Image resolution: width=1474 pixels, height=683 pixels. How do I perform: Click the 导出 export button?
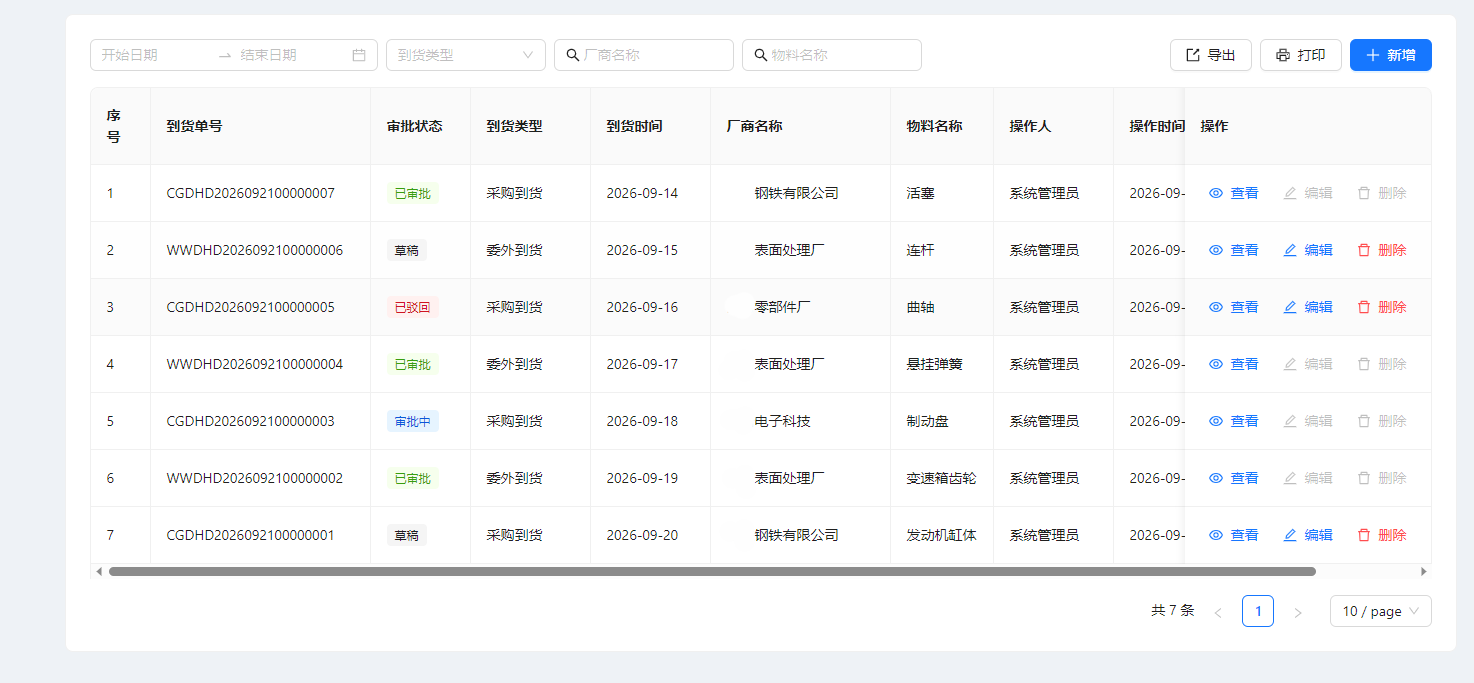coord(1210,55)
